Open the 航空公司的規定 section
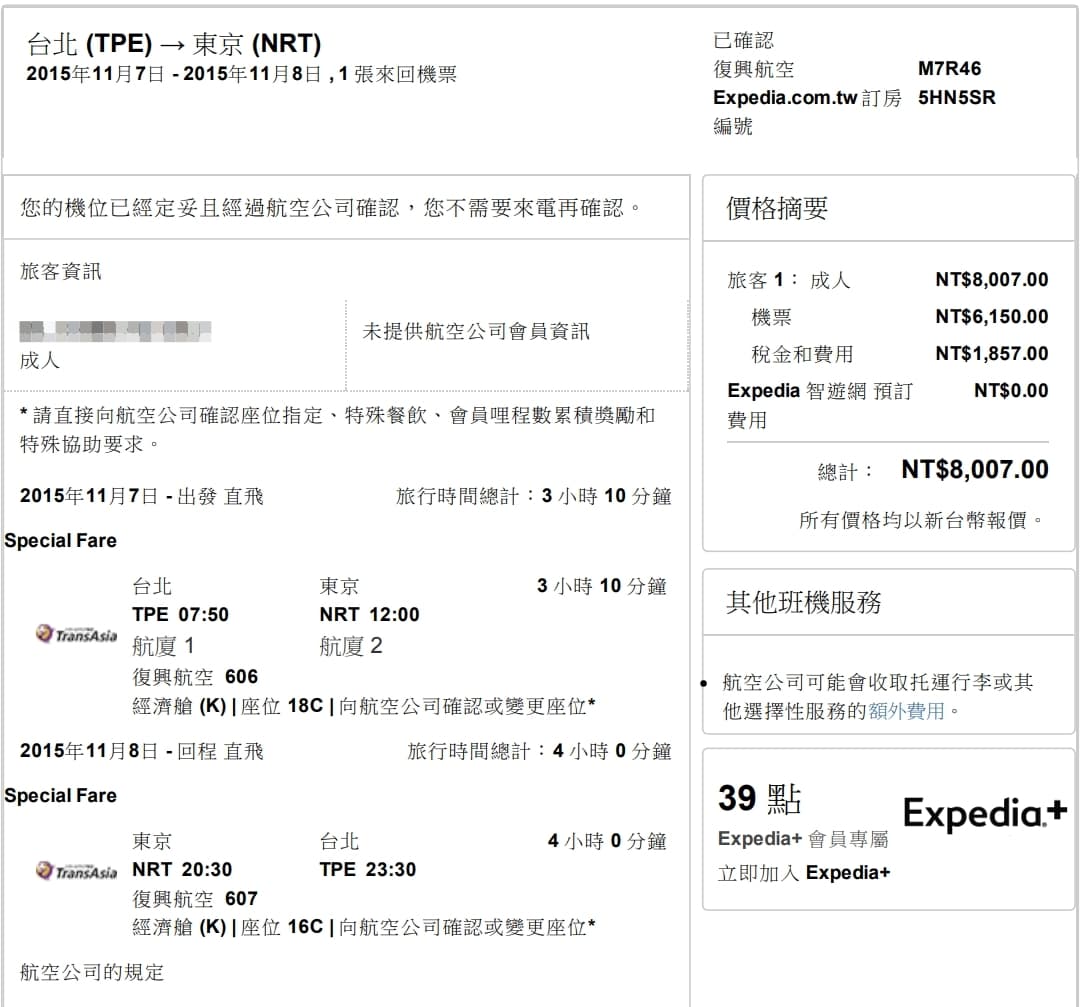The width and height of the screenshot is (1082, 1007). [x=92, y=972]
